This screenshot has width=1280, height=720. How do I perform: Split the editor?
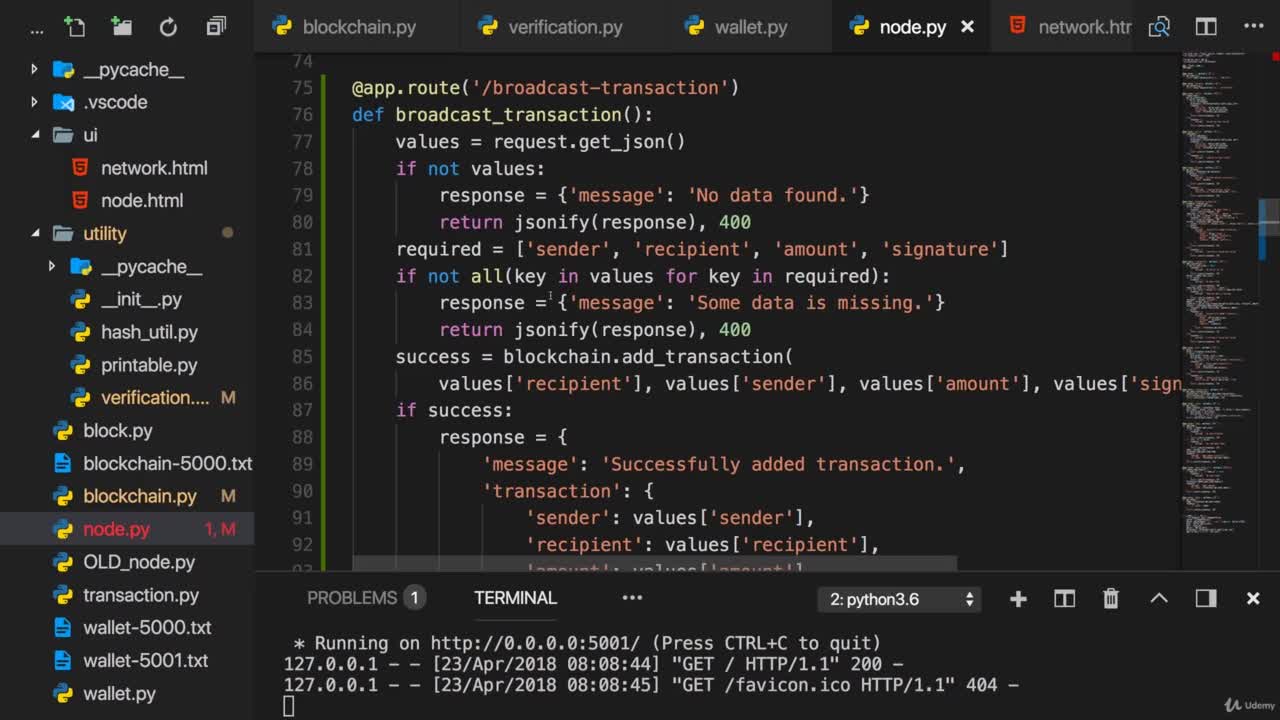[x=1206, y=27]
